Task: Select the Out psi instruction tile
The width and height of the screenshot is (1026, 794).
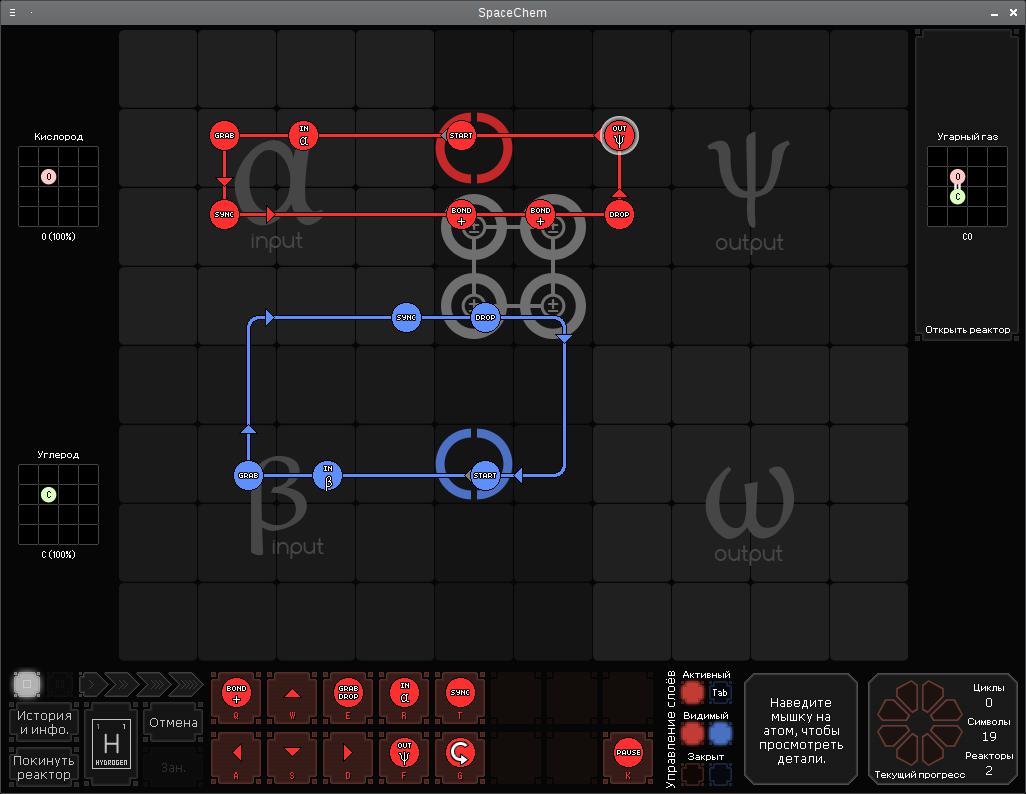Action: point(404,757)
